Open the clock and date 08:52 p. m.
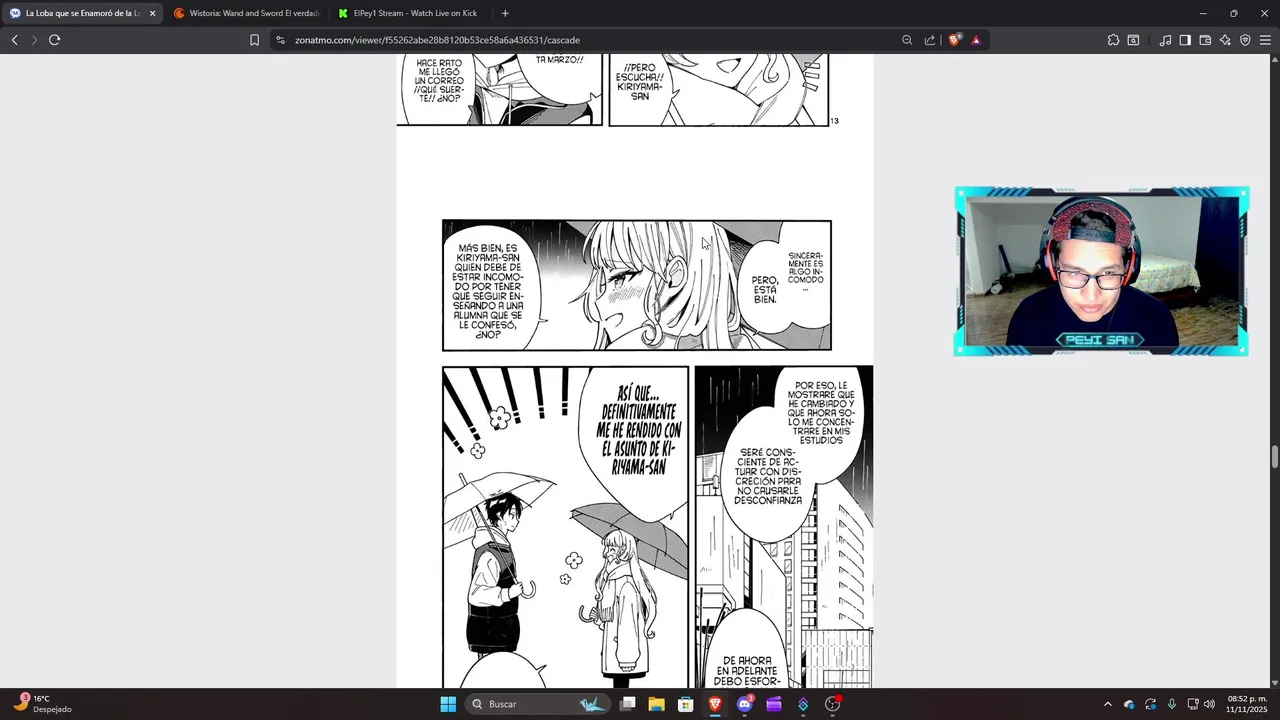Screen dimensions: 1280x720 click(1247, 704)
